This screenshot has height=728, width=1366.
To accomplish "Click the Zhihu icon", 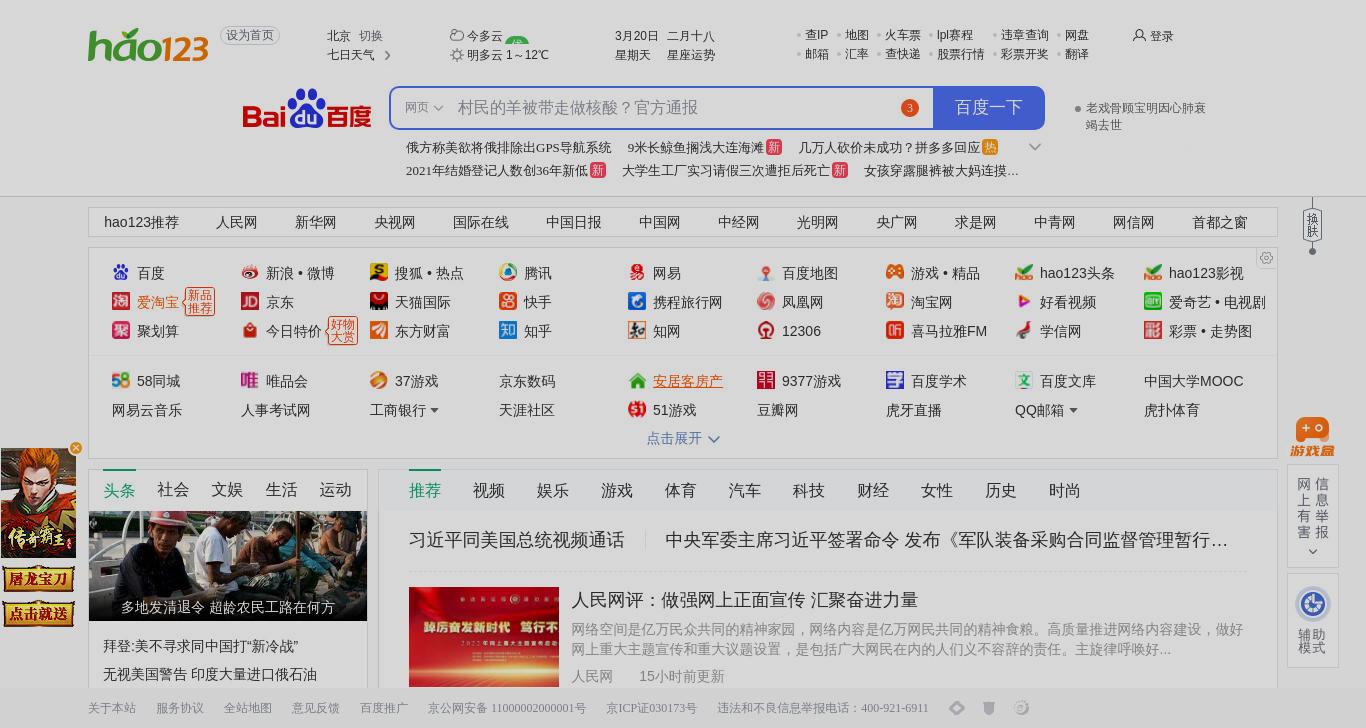I will tap(508, 330).
